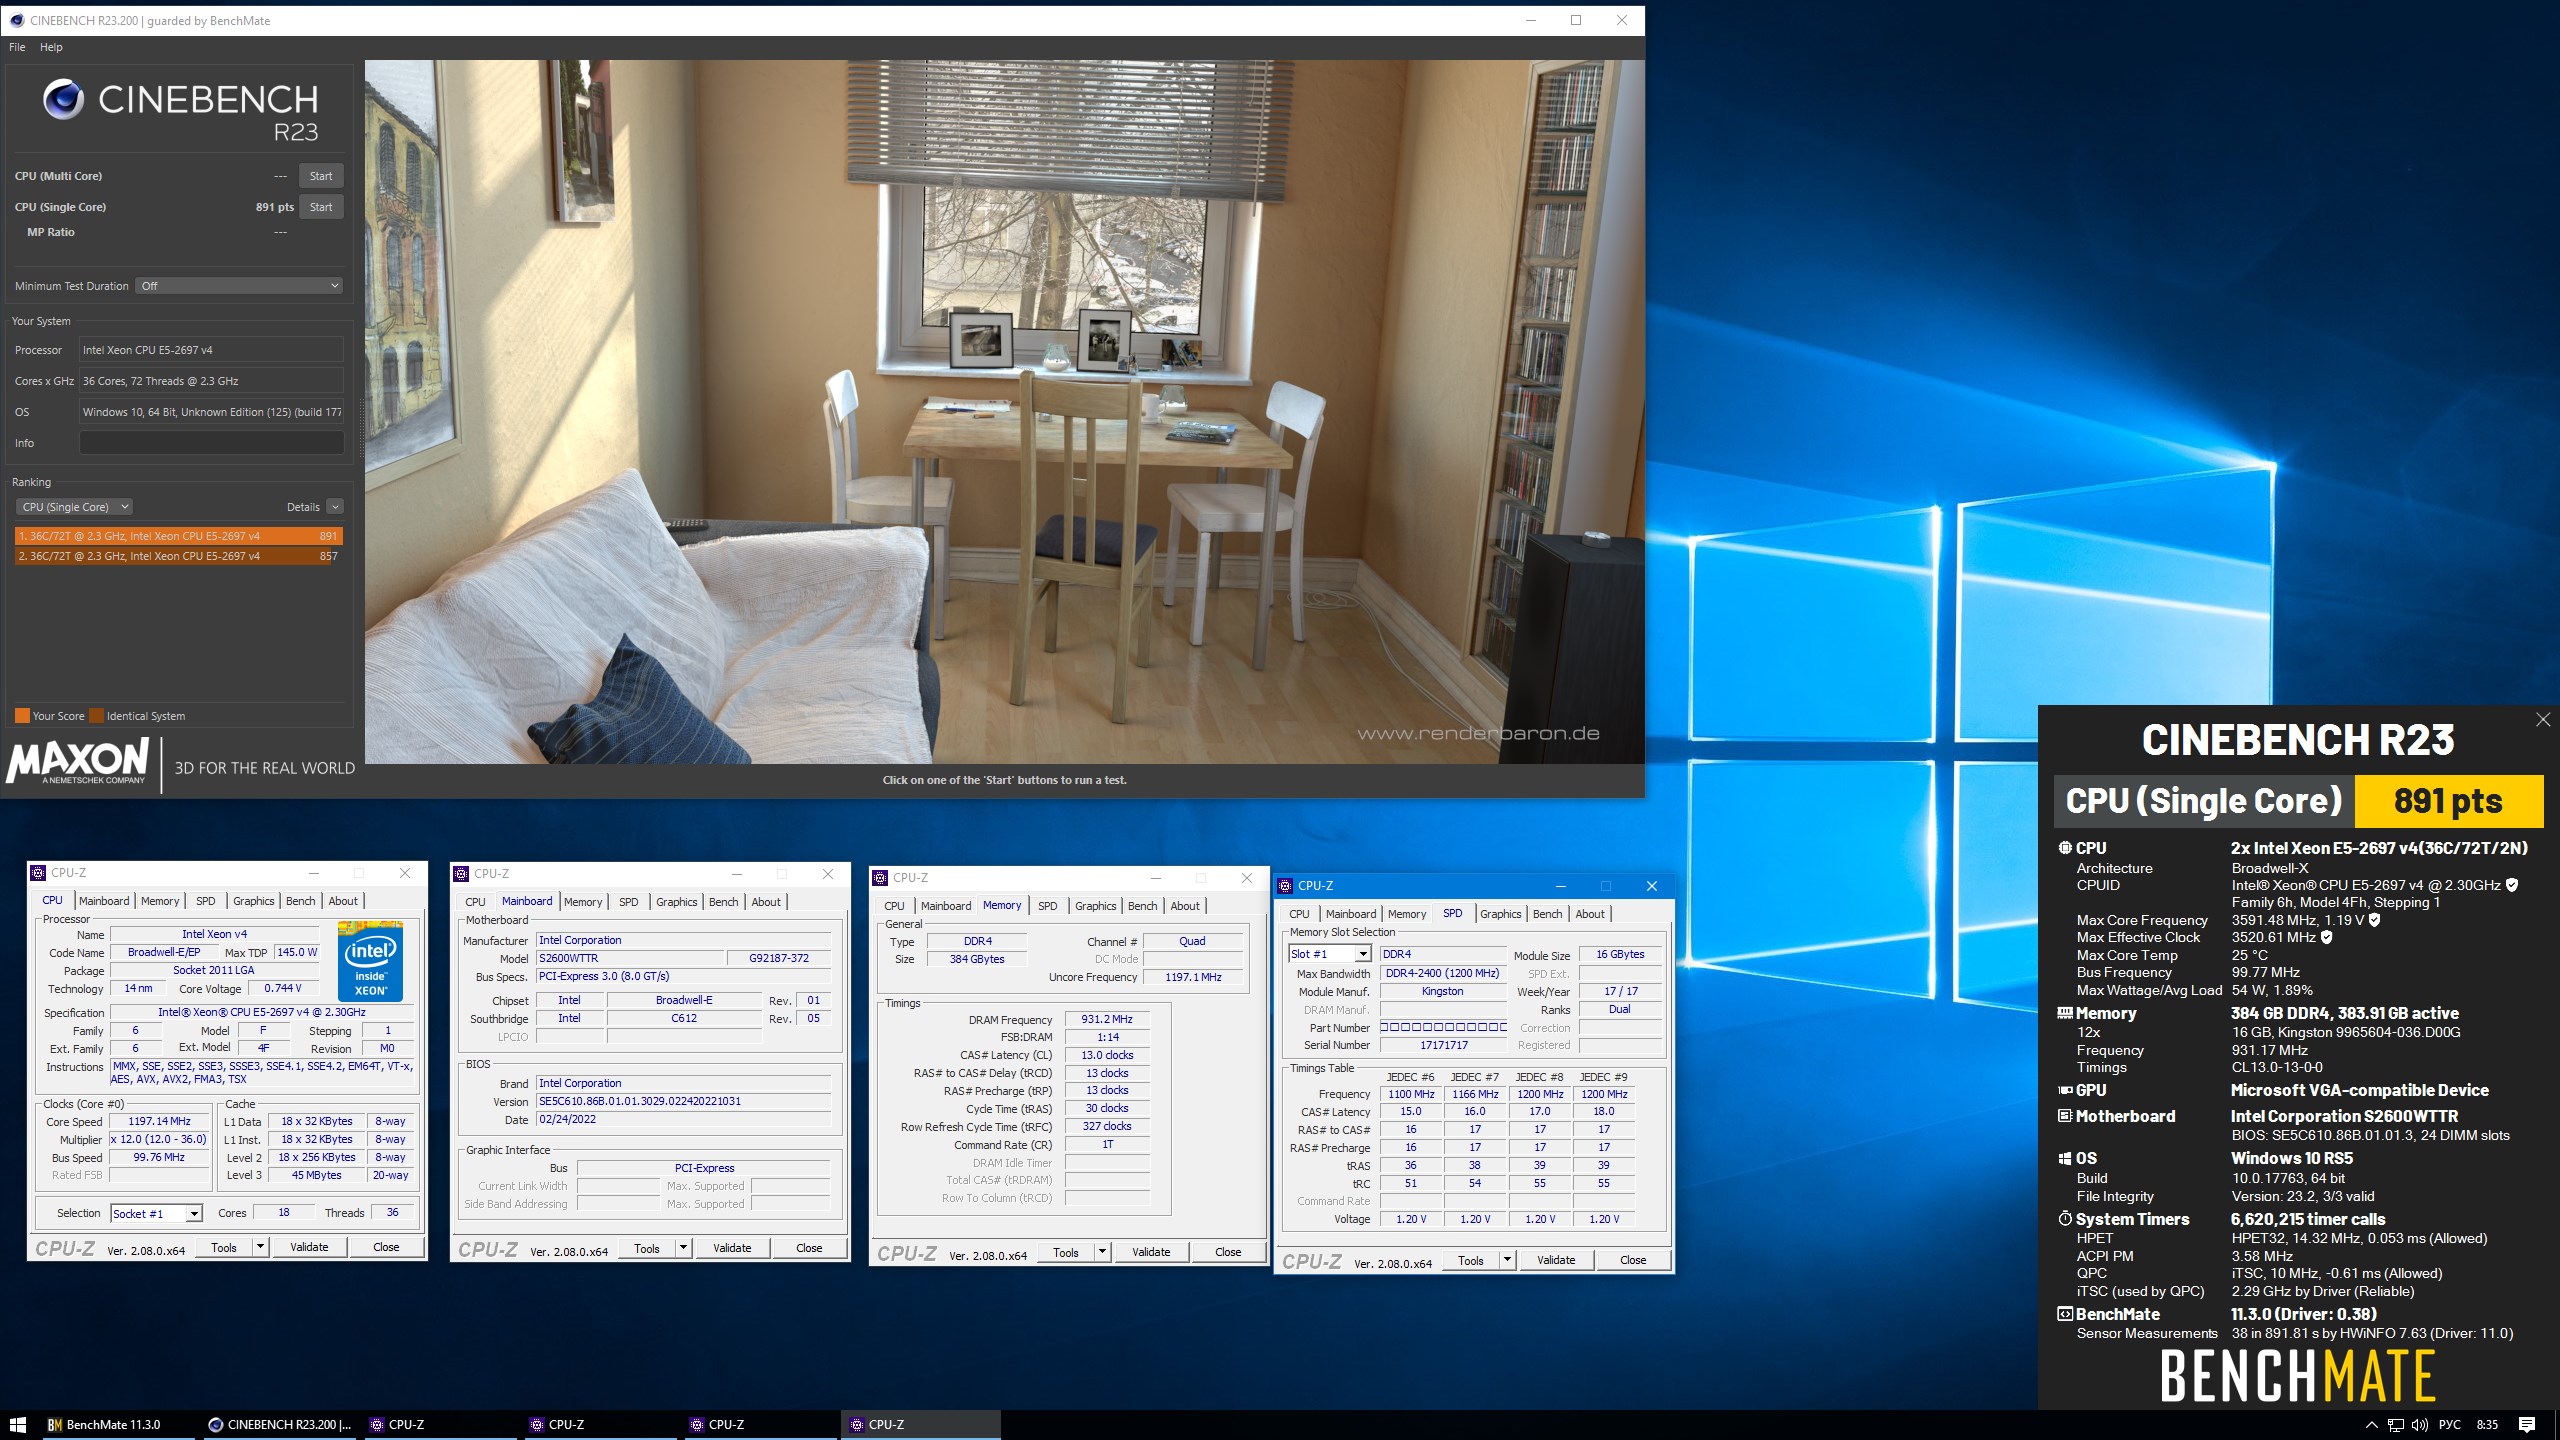Click the CPU-Z icon in the CPU window title

[x=38, y=873]
